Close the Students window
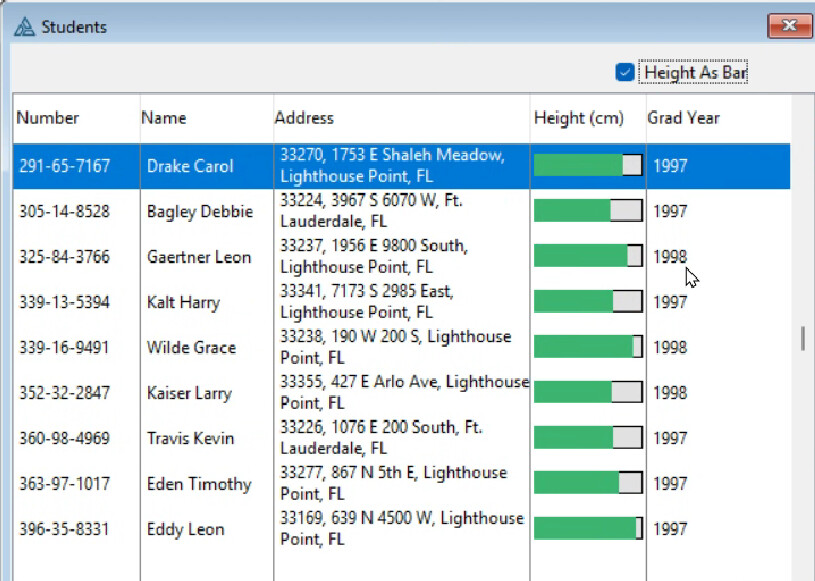 pyautogui.click(x=788, y=26)
